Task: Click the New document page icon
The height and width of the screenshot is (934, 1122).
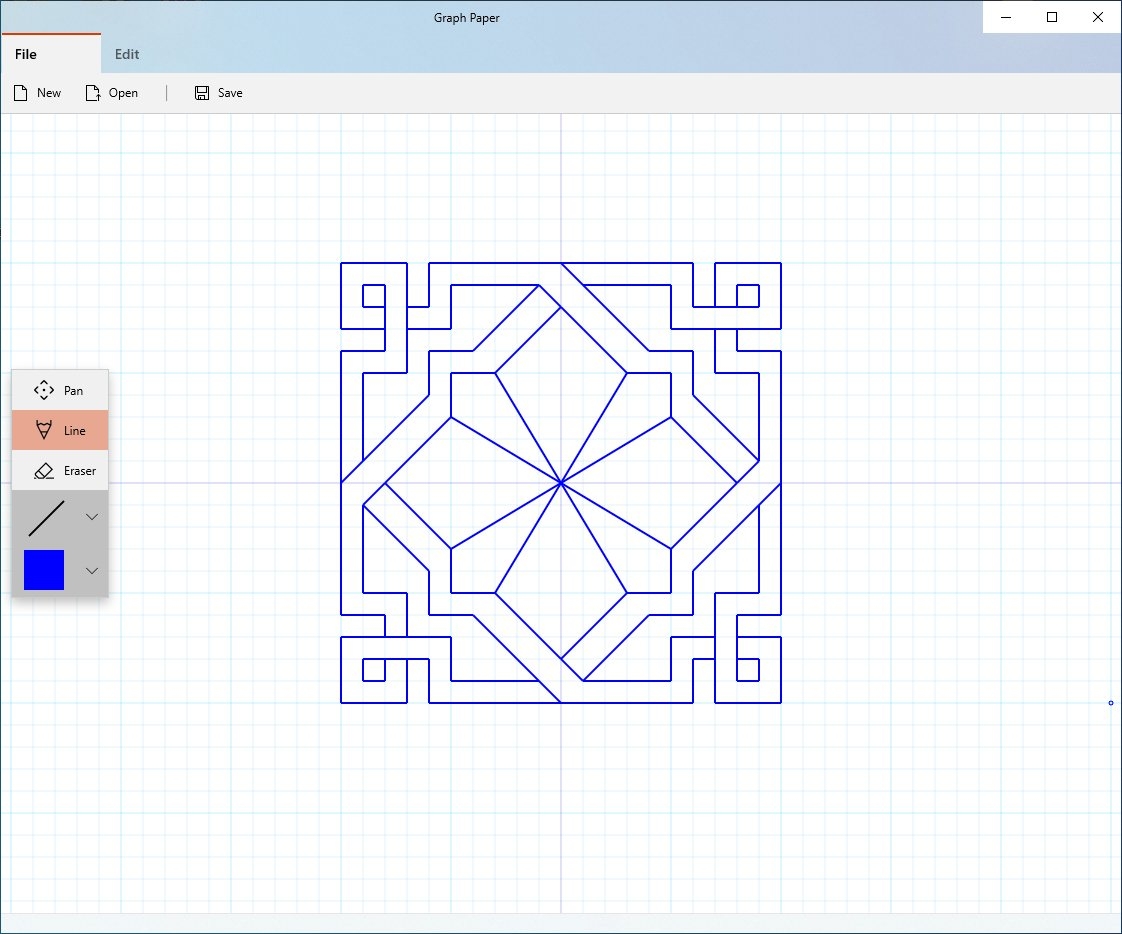Action: [x=19, y=92]
